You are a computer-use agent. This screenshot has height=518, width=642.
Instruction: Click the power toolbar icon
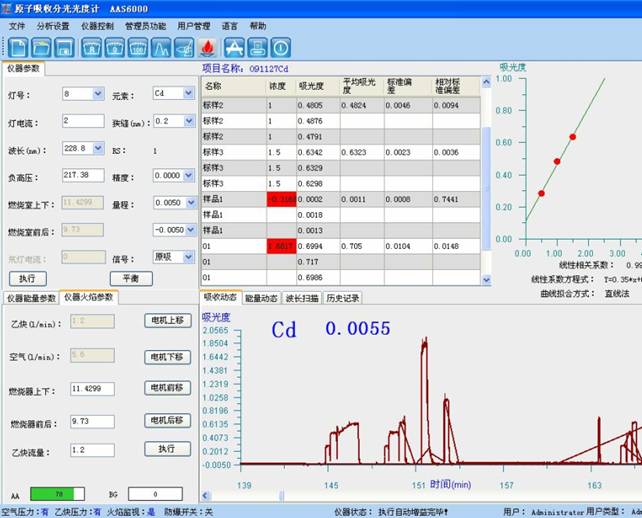point(281,47)
